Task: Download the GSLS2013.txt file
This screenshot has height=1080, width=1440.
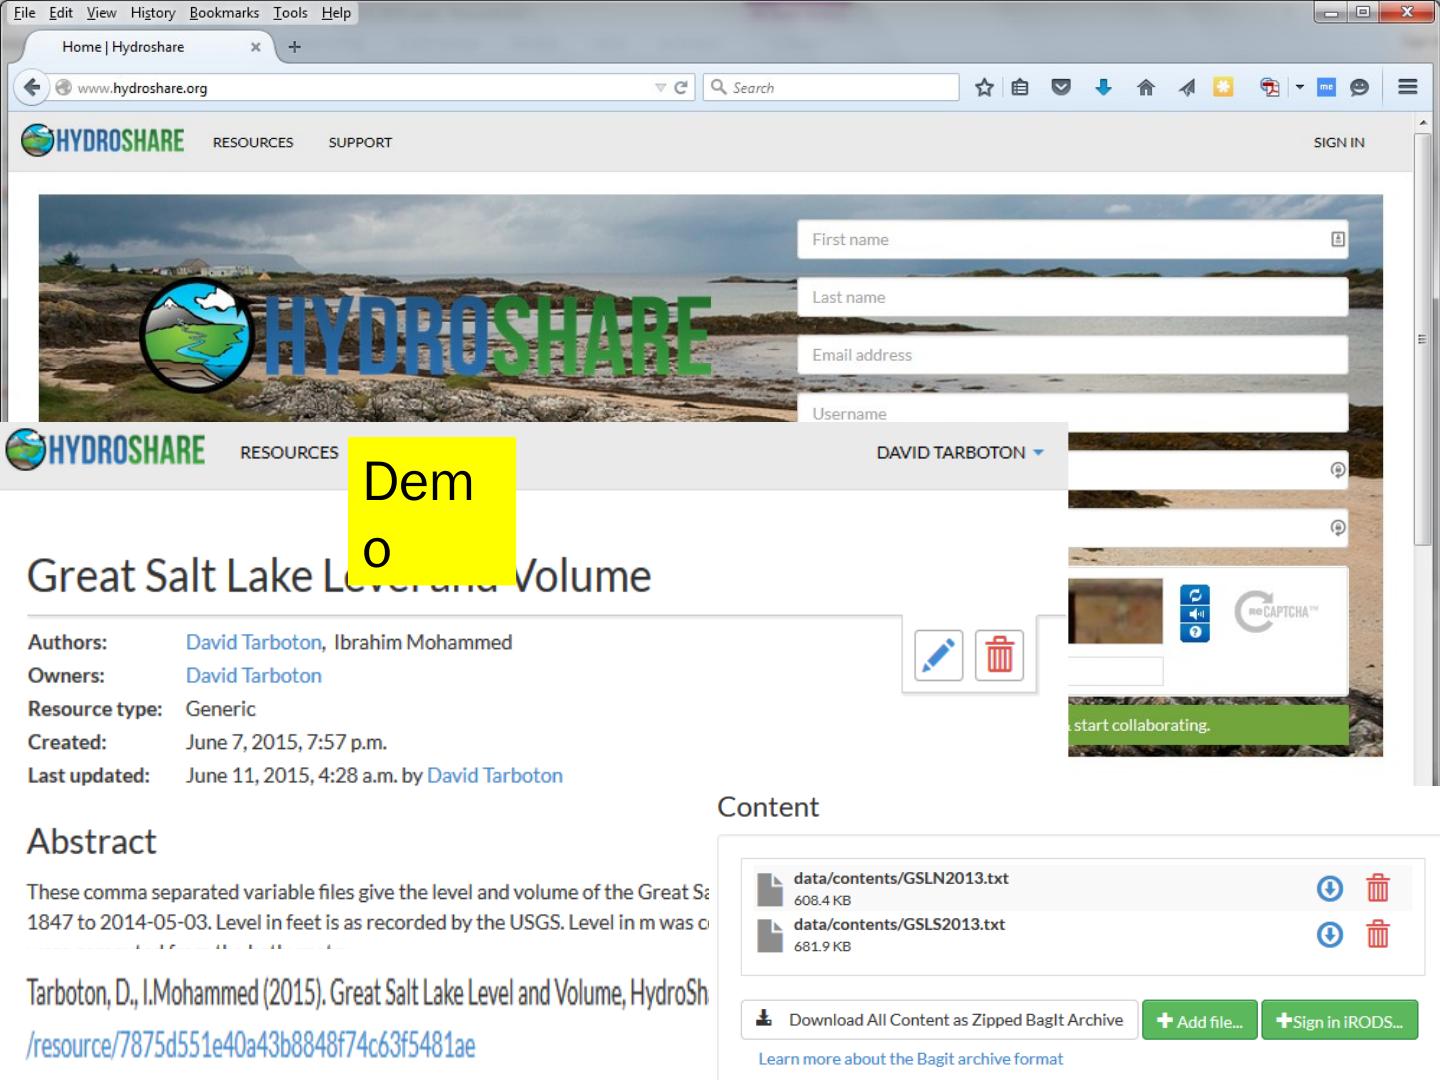Action: tap(1330, 934)
